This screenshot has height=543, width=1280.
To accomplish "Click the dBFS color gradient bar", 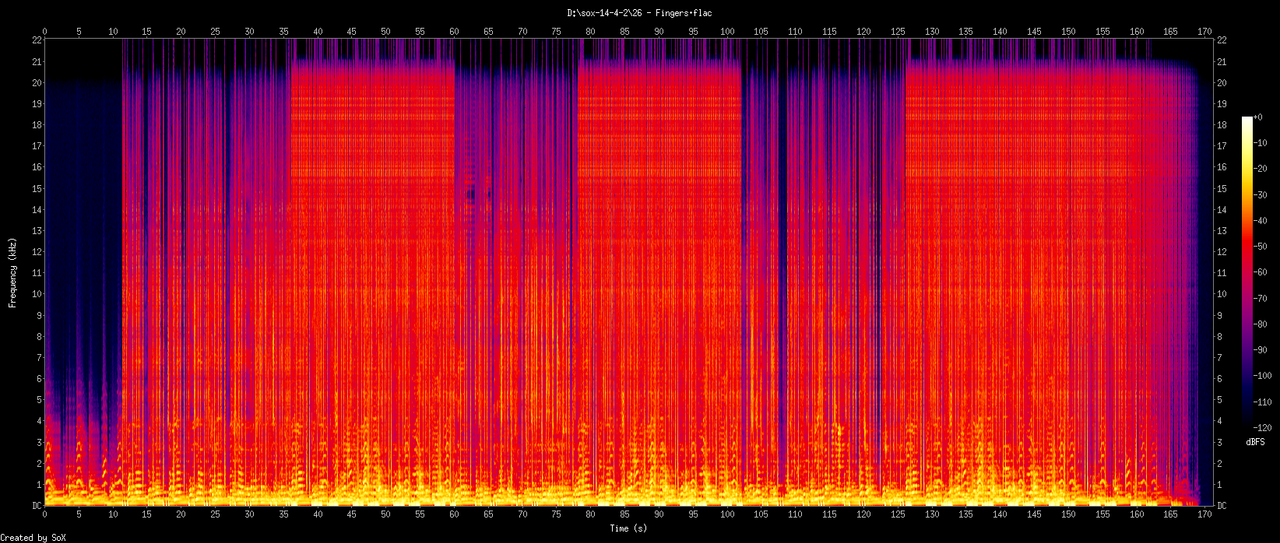I will tap(1247, 271).
